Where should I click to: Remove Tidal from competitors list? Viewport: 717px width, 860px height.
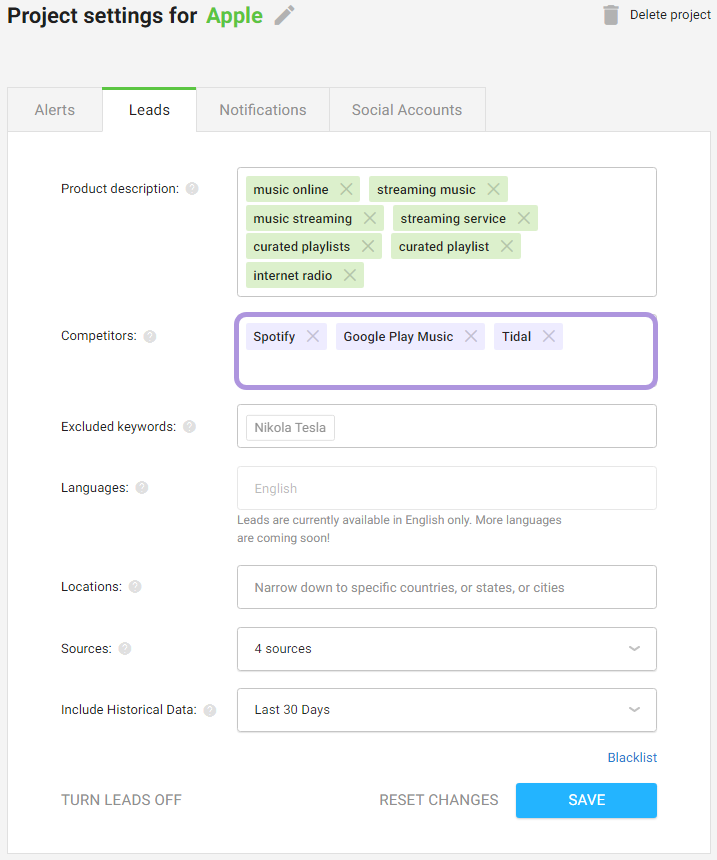[549, 336]
